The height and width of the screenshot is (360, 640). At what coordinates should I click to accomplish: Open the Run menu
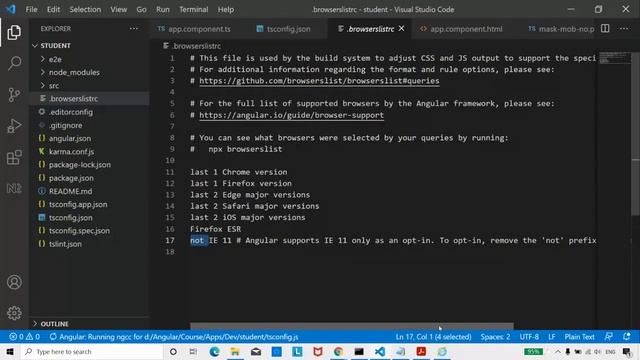tap(162, 9)
